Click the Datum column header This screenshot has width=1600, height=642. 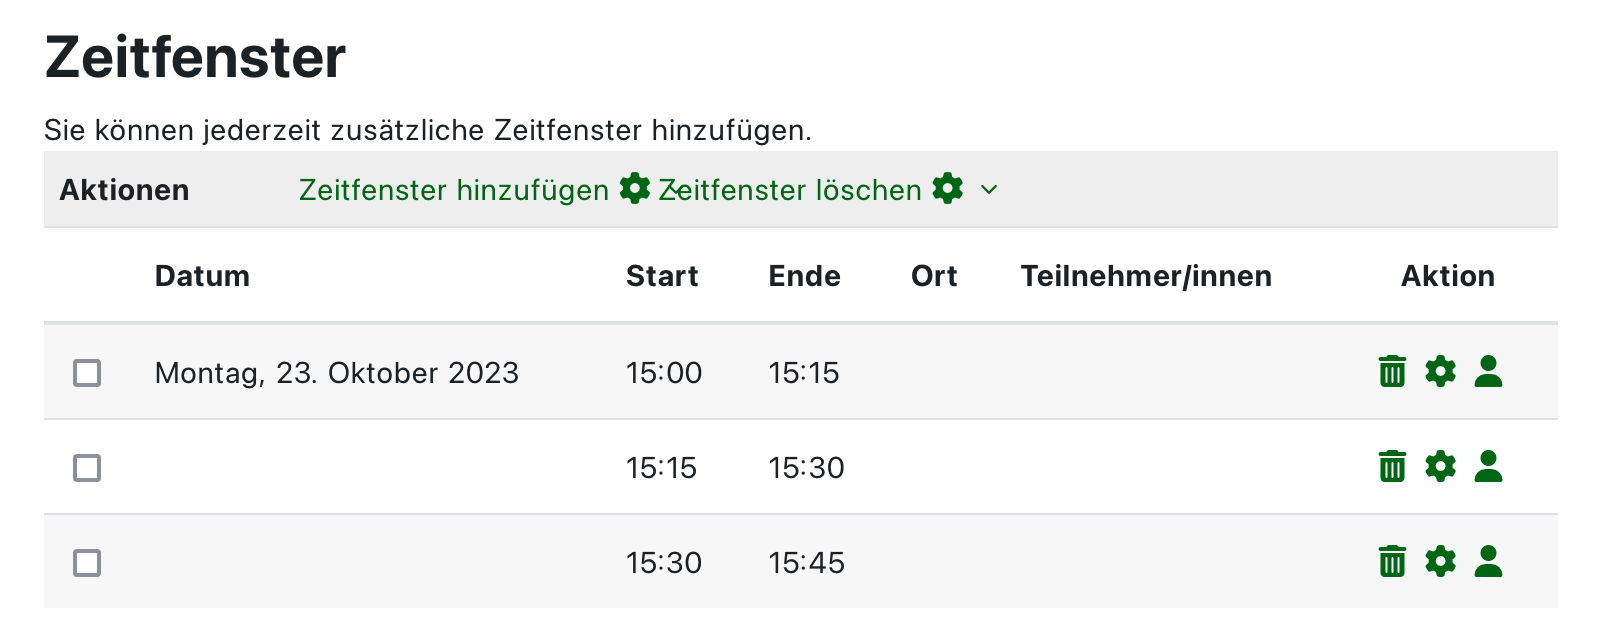(202, 276)
